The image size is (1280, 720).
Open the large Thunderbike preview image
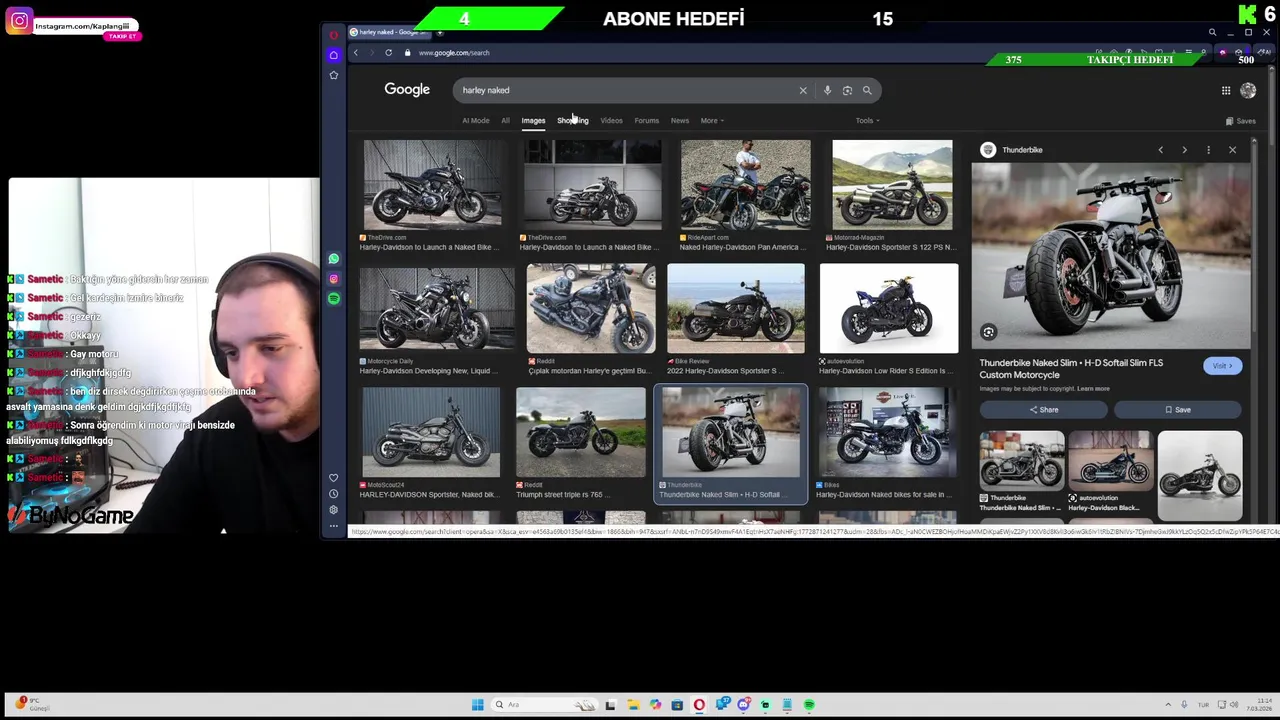(x=1110, y=256)
